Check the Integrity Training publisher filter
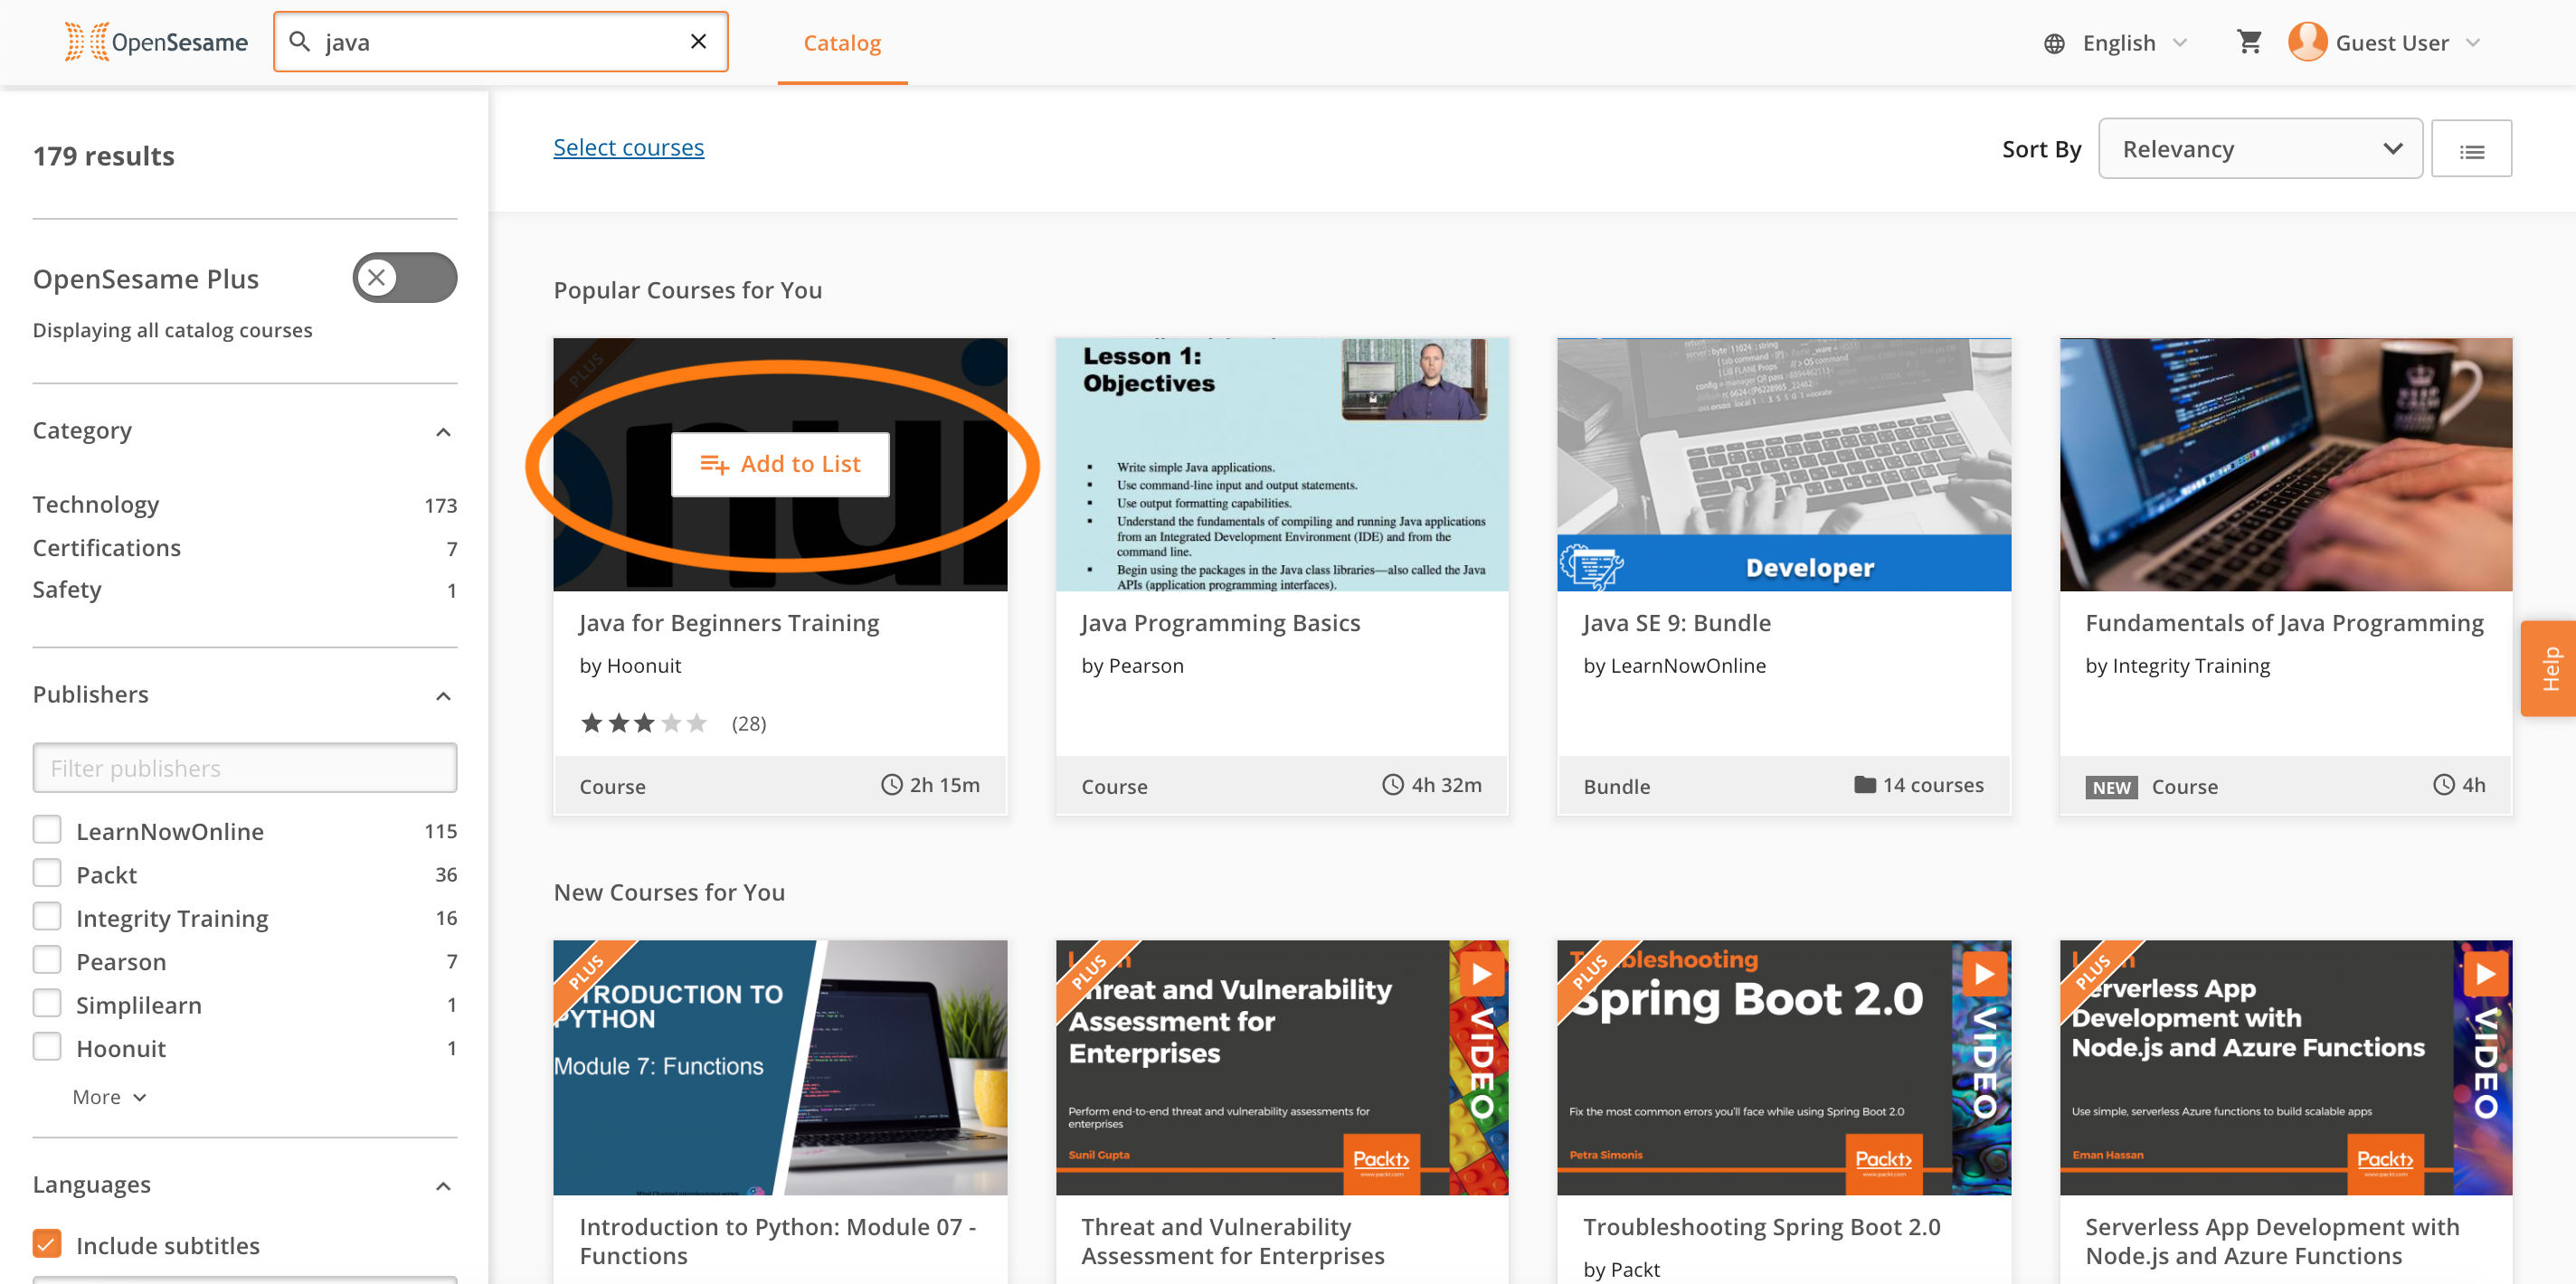The width and height of the screenshot is (2576, 1284). tap(47, 917)
